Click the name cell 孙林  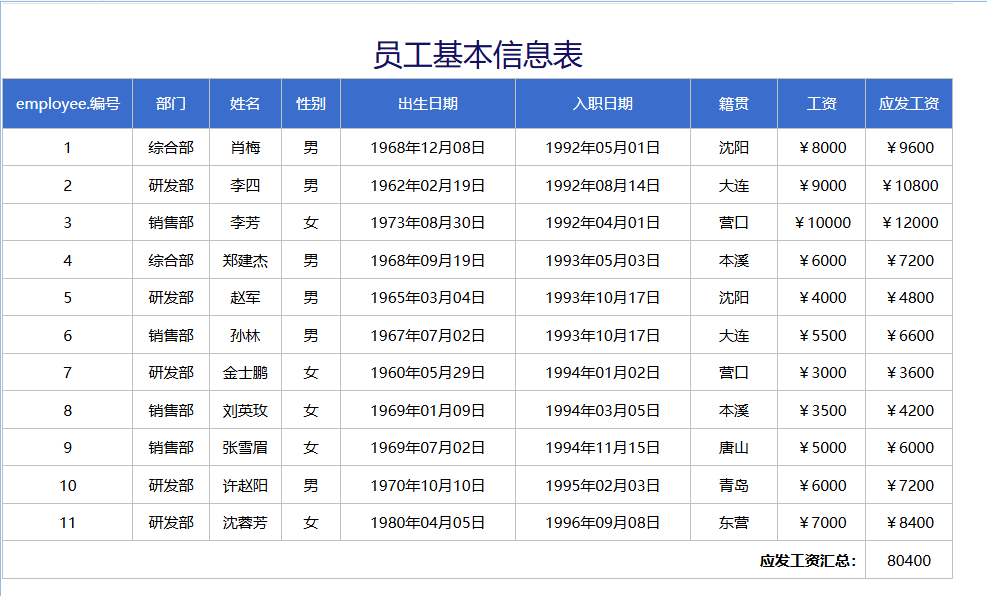pyautogui.click(x=245, y=335)
